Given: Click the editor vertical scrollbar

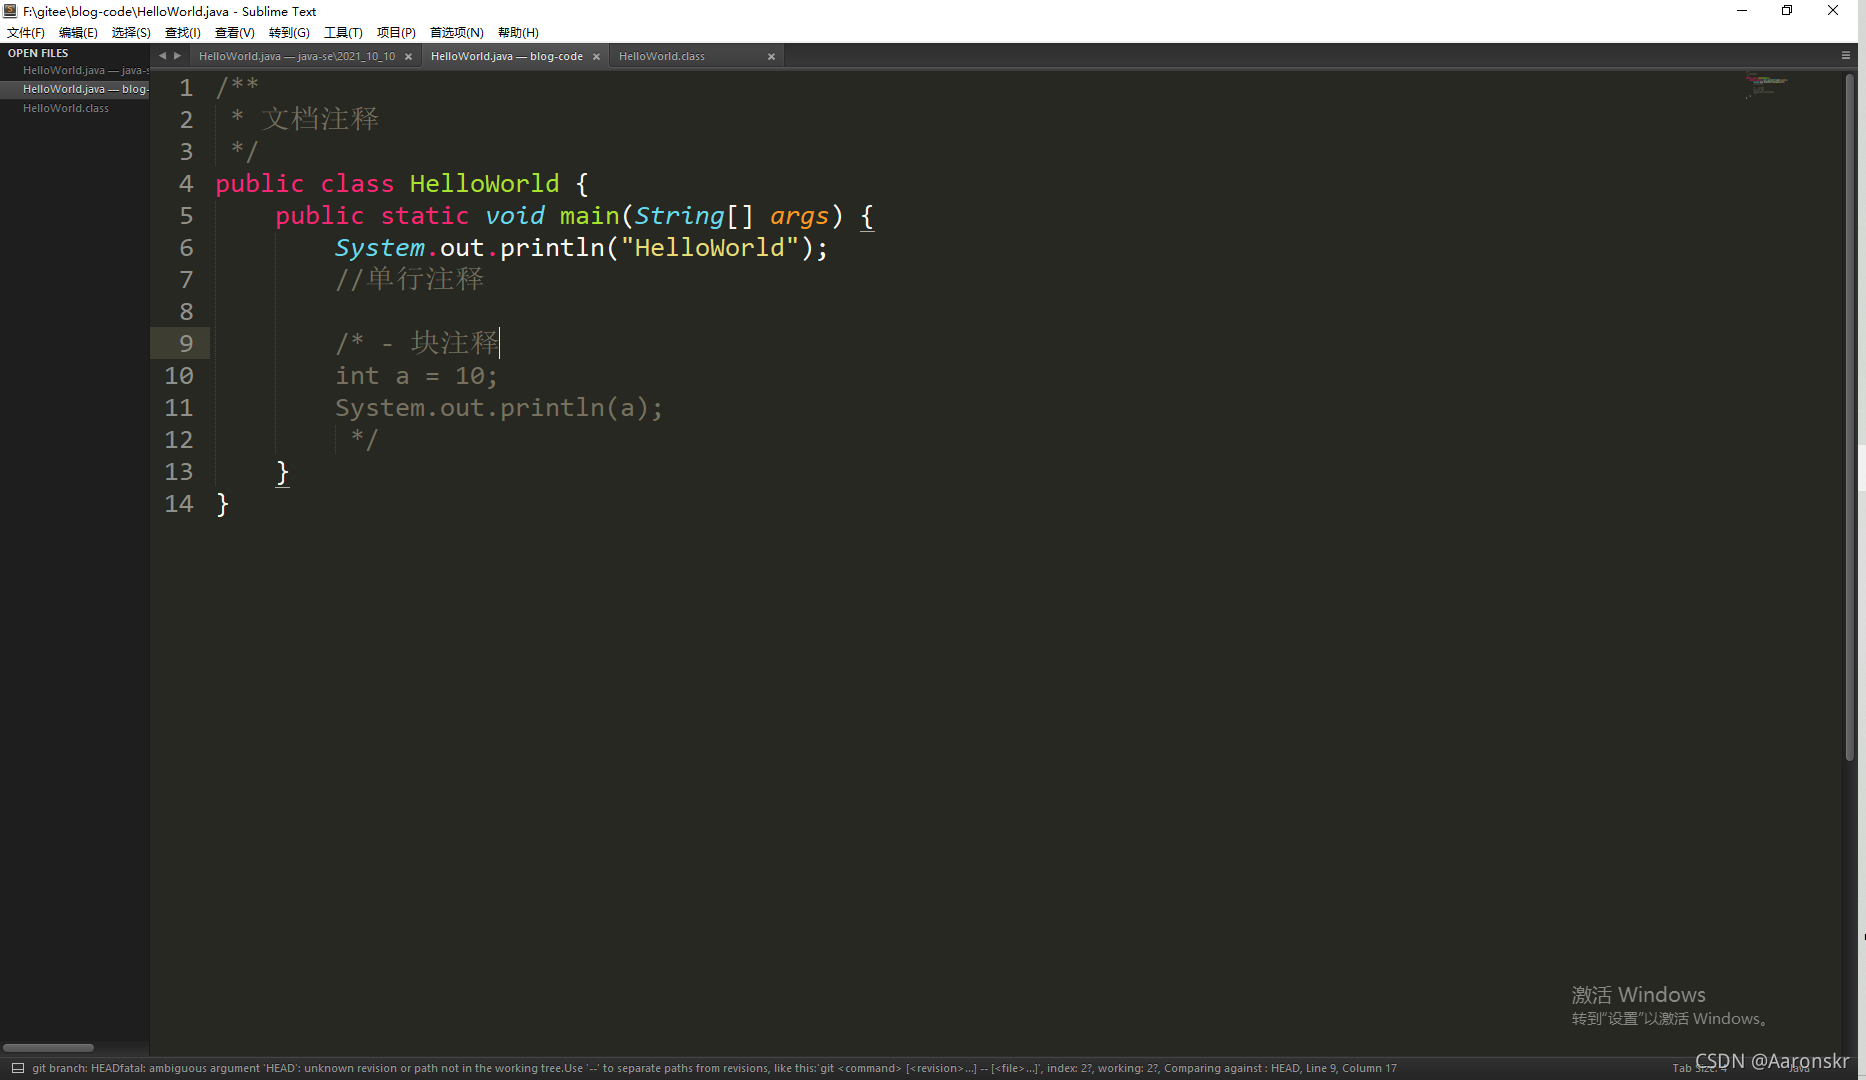Looking at the screenshot, I should [1850, 416].
